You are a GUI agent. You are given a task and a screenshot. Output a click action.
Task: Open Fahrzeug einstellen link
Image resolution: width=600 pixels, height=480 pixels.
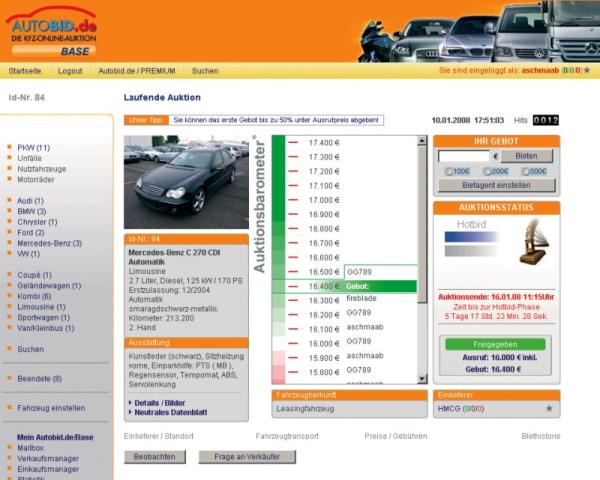51,408
